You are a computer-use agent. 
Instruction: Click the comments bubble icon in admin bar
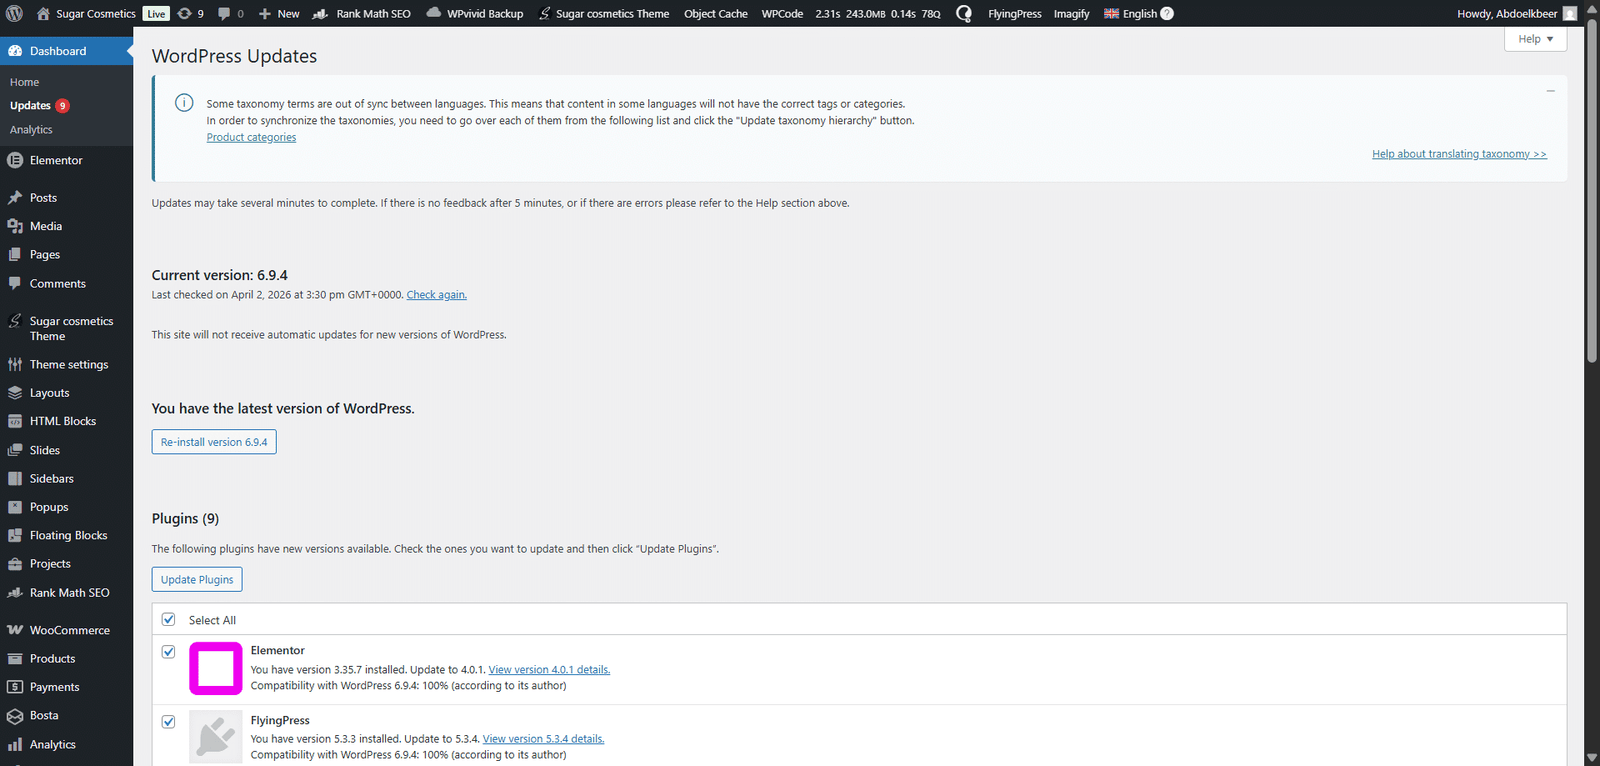coord(225,14)
